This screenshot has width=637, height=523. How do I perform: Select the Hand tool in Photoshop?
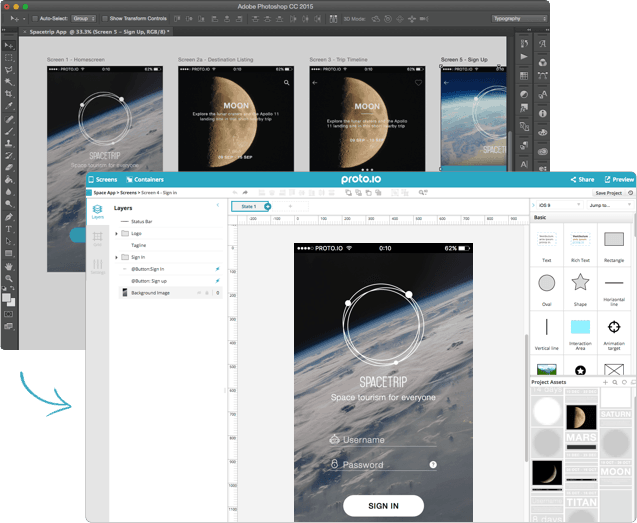pos(9,267)
